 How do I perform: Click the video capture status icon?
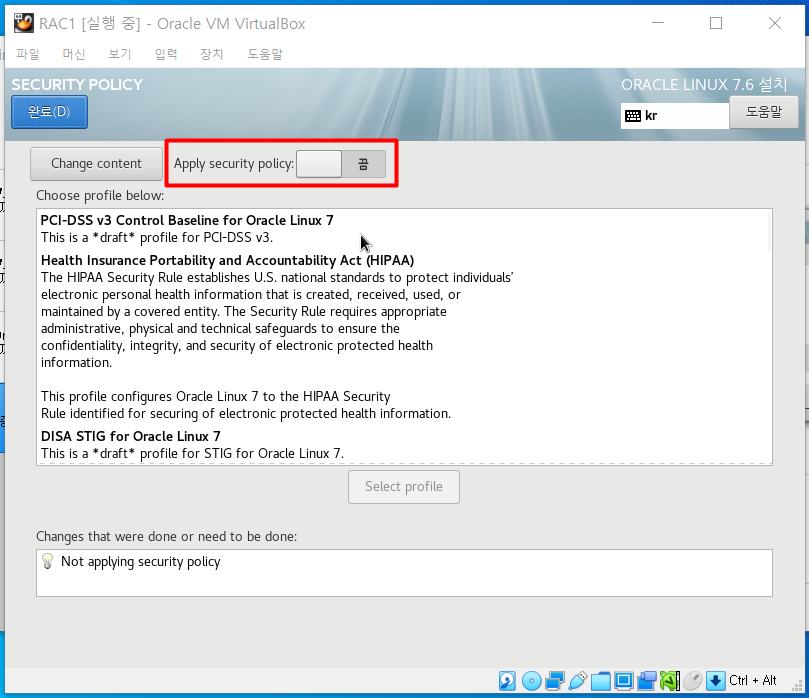pyautogui.click(x=646, y=680)
